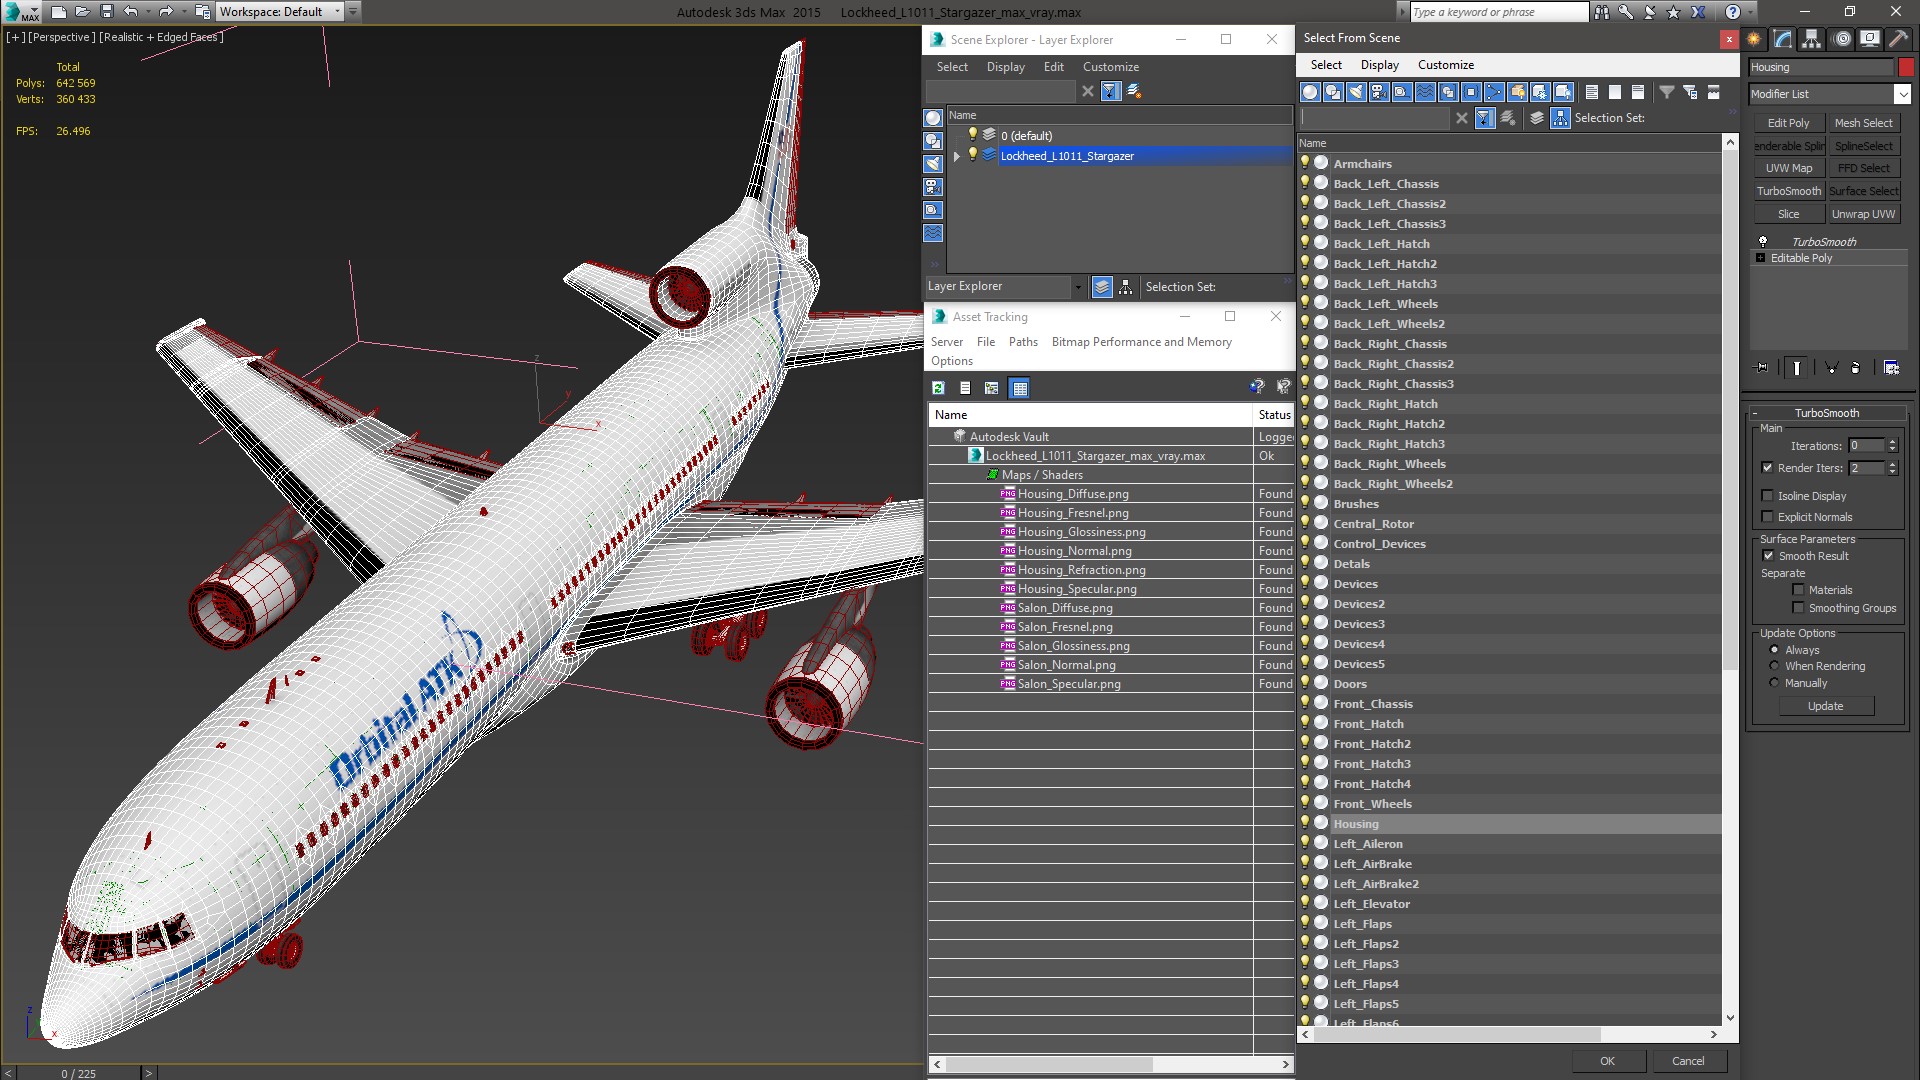Toggle Display Bone Objects filter icon
Viewport: 1920px width, 1080px height.
pos(1494,92)
